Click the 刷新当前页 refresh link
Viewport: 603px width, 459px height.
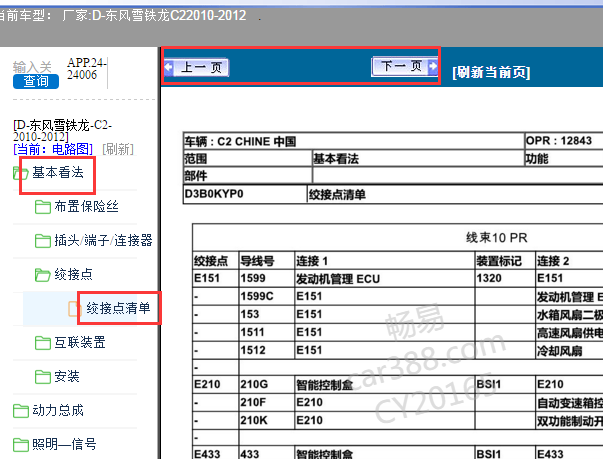[x=491, y=72]
